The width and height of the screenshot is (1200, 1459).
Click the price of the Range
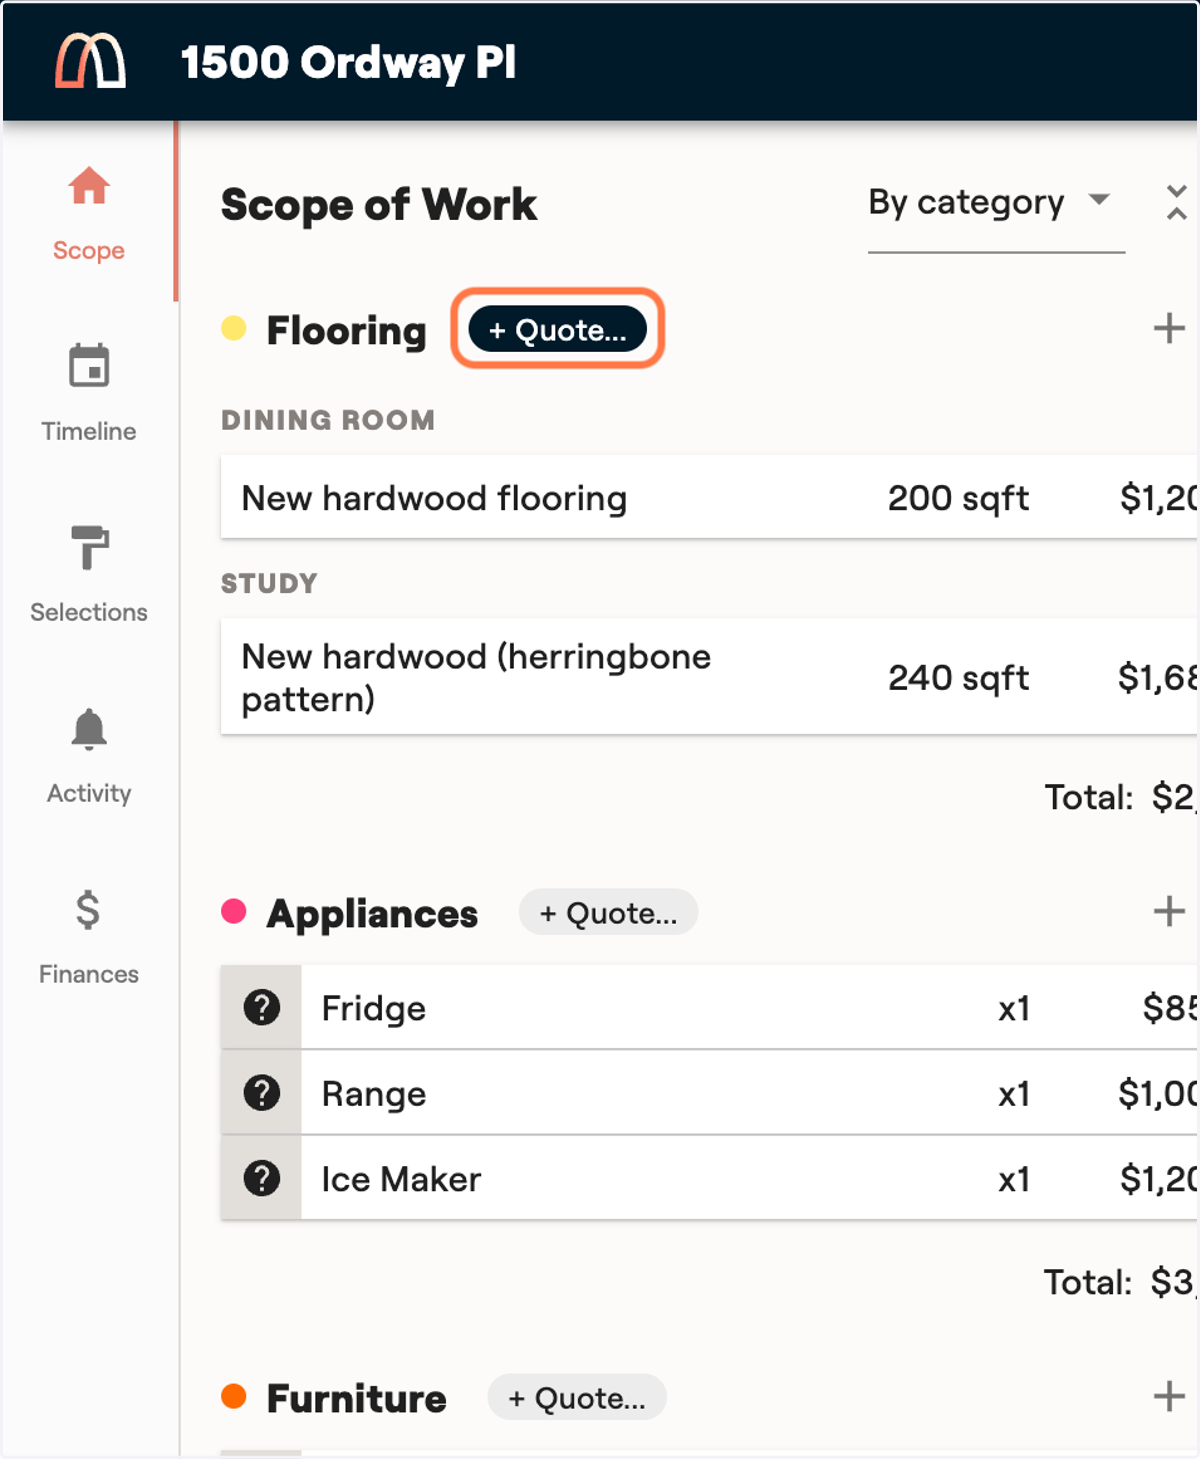(1158, 1093)
